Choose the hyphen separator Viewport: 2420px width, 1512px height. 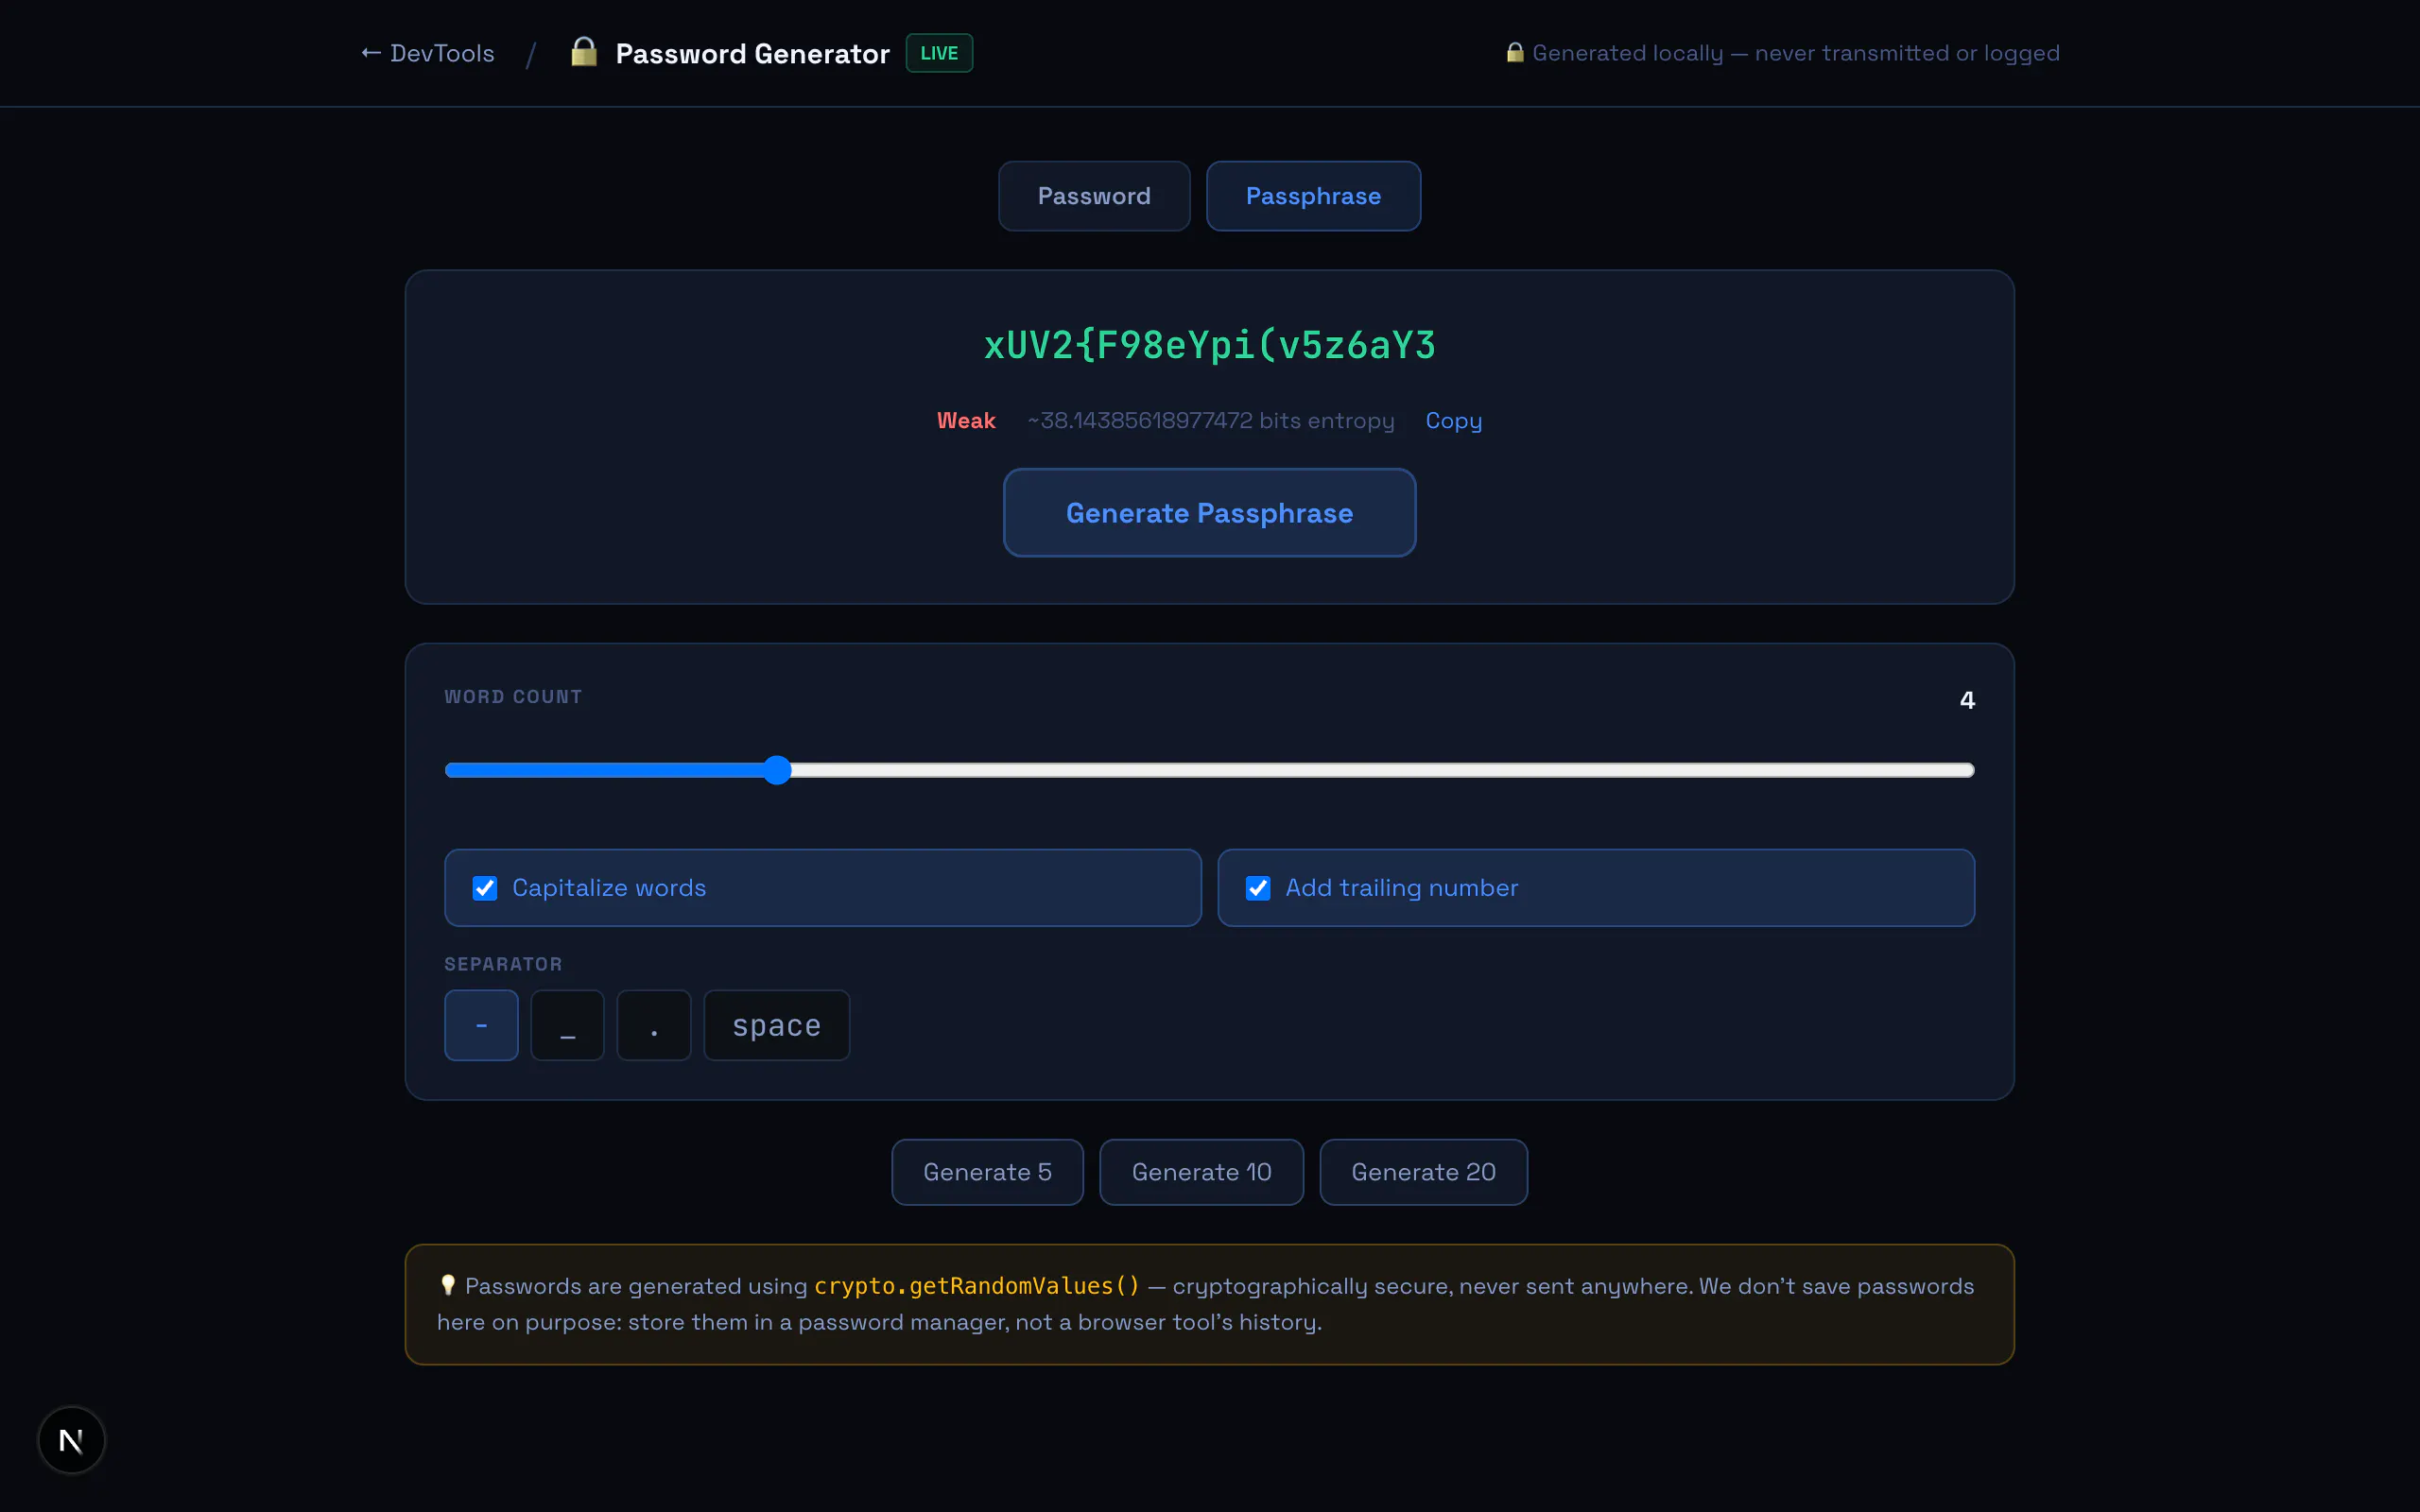tap(481, 1025)
